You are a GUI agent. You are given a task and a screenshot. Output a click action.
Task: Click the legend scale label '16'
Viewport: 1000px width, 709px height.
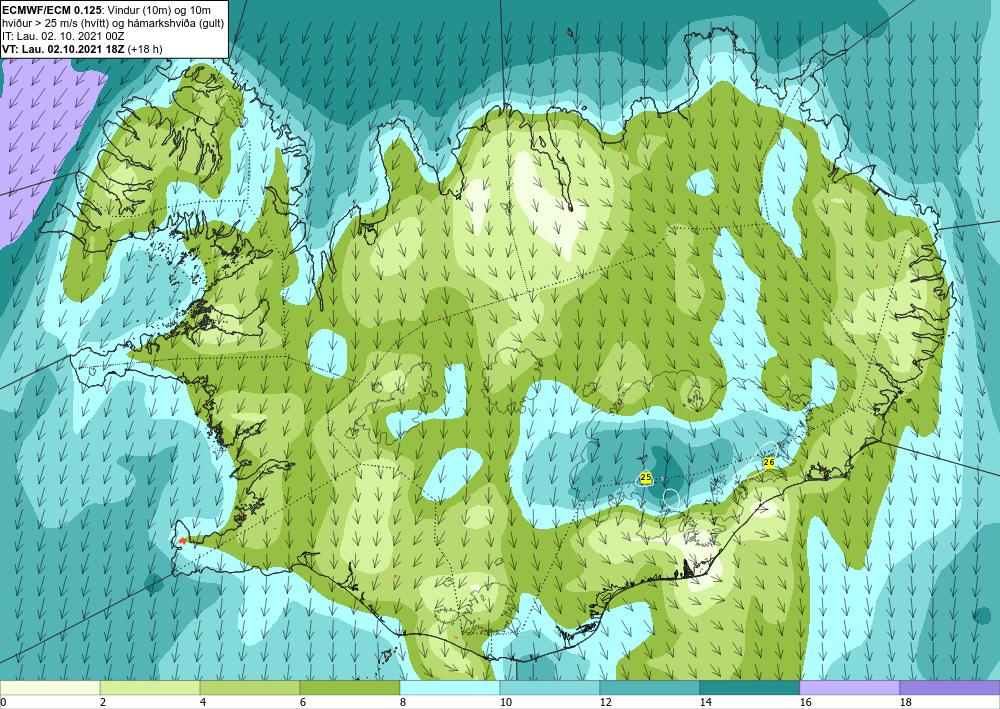(x=805, y=702)
